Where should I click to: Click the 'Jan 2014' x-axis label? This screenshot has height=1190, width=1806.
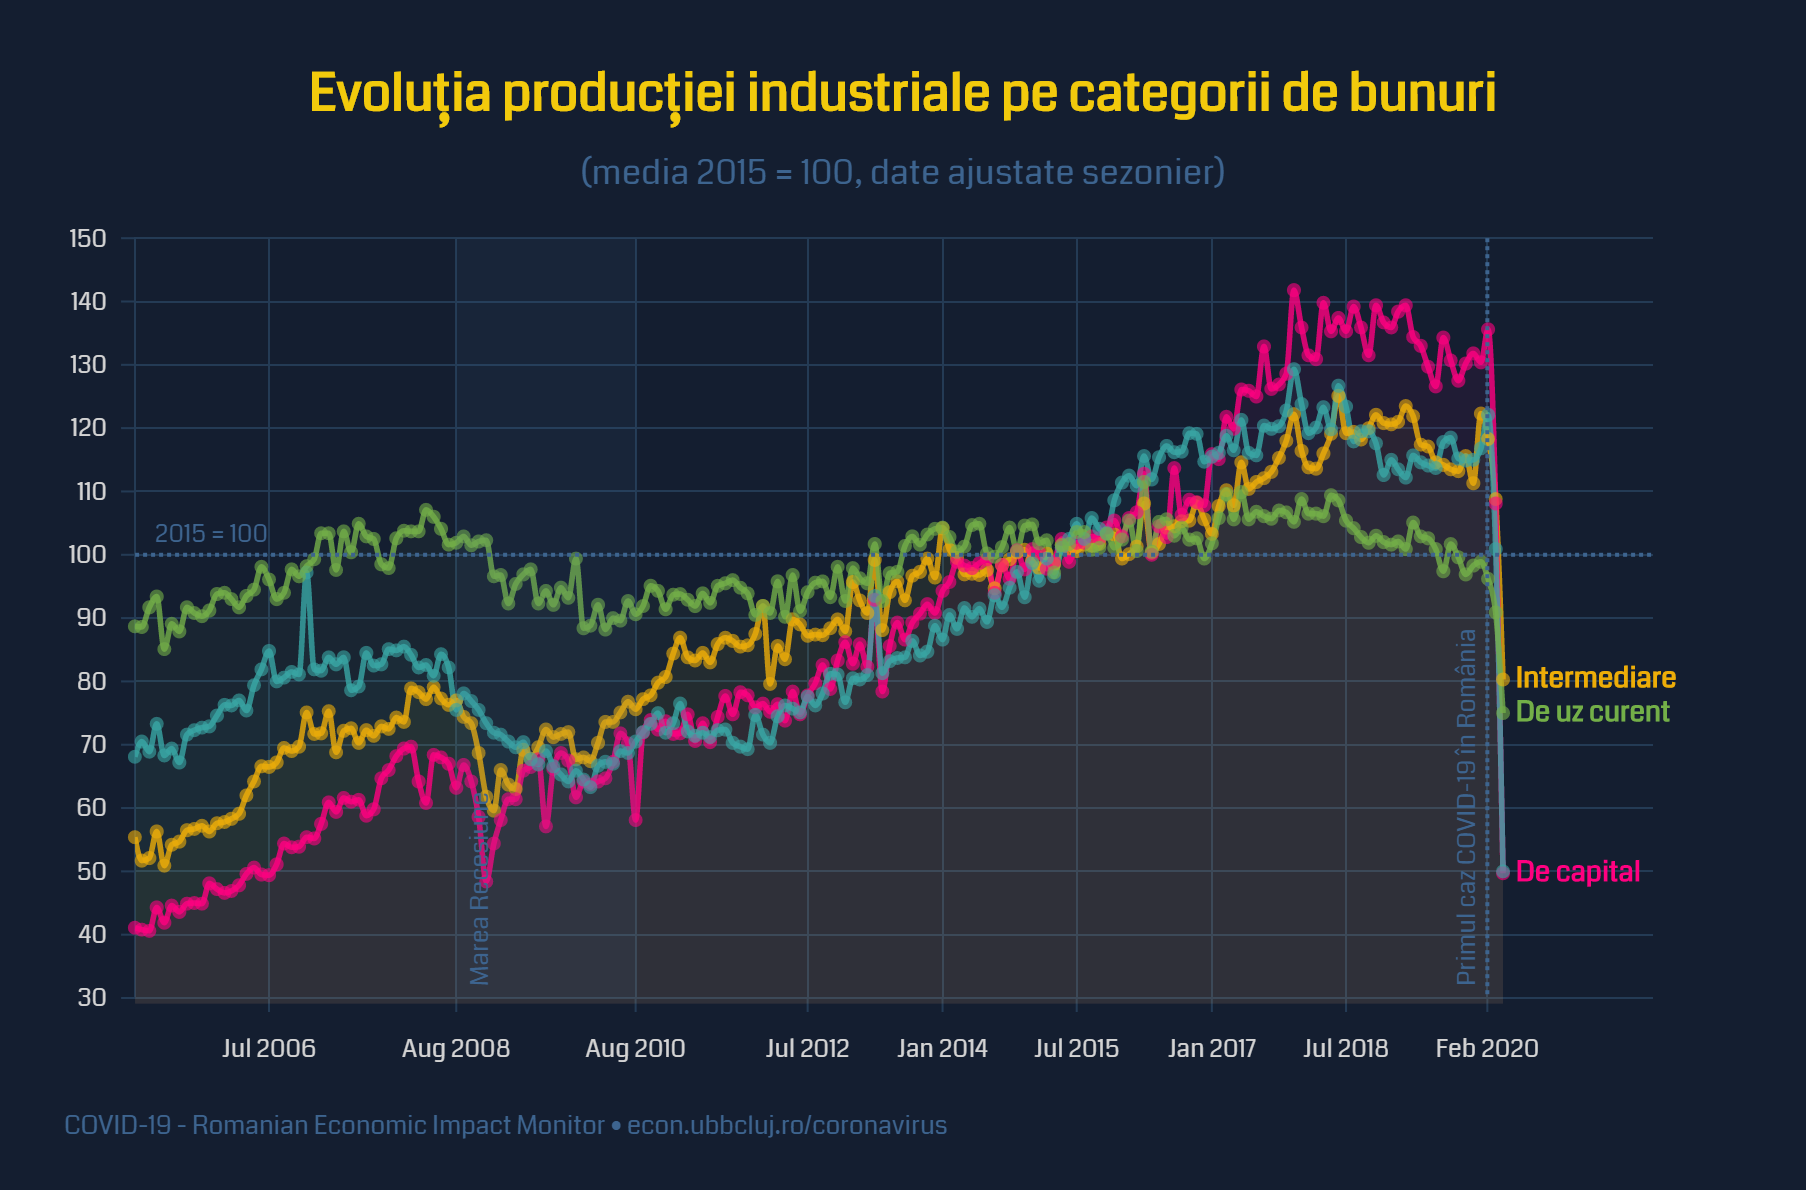click(942, 1049)
